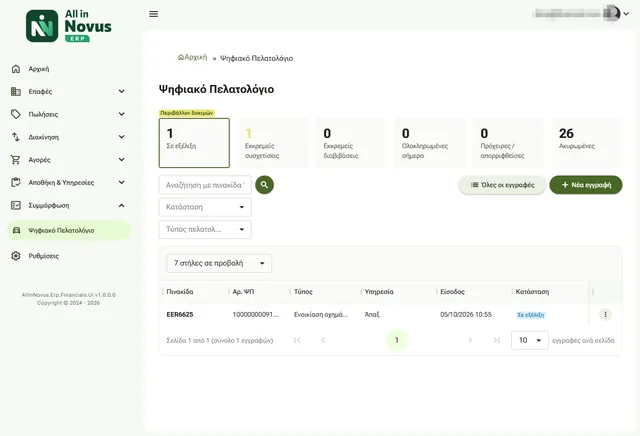The height and width of the screenshot is (436, 640).
Task: Select Ψηφιακό Πελατολόγιο sidebar item
Action: 69,230
